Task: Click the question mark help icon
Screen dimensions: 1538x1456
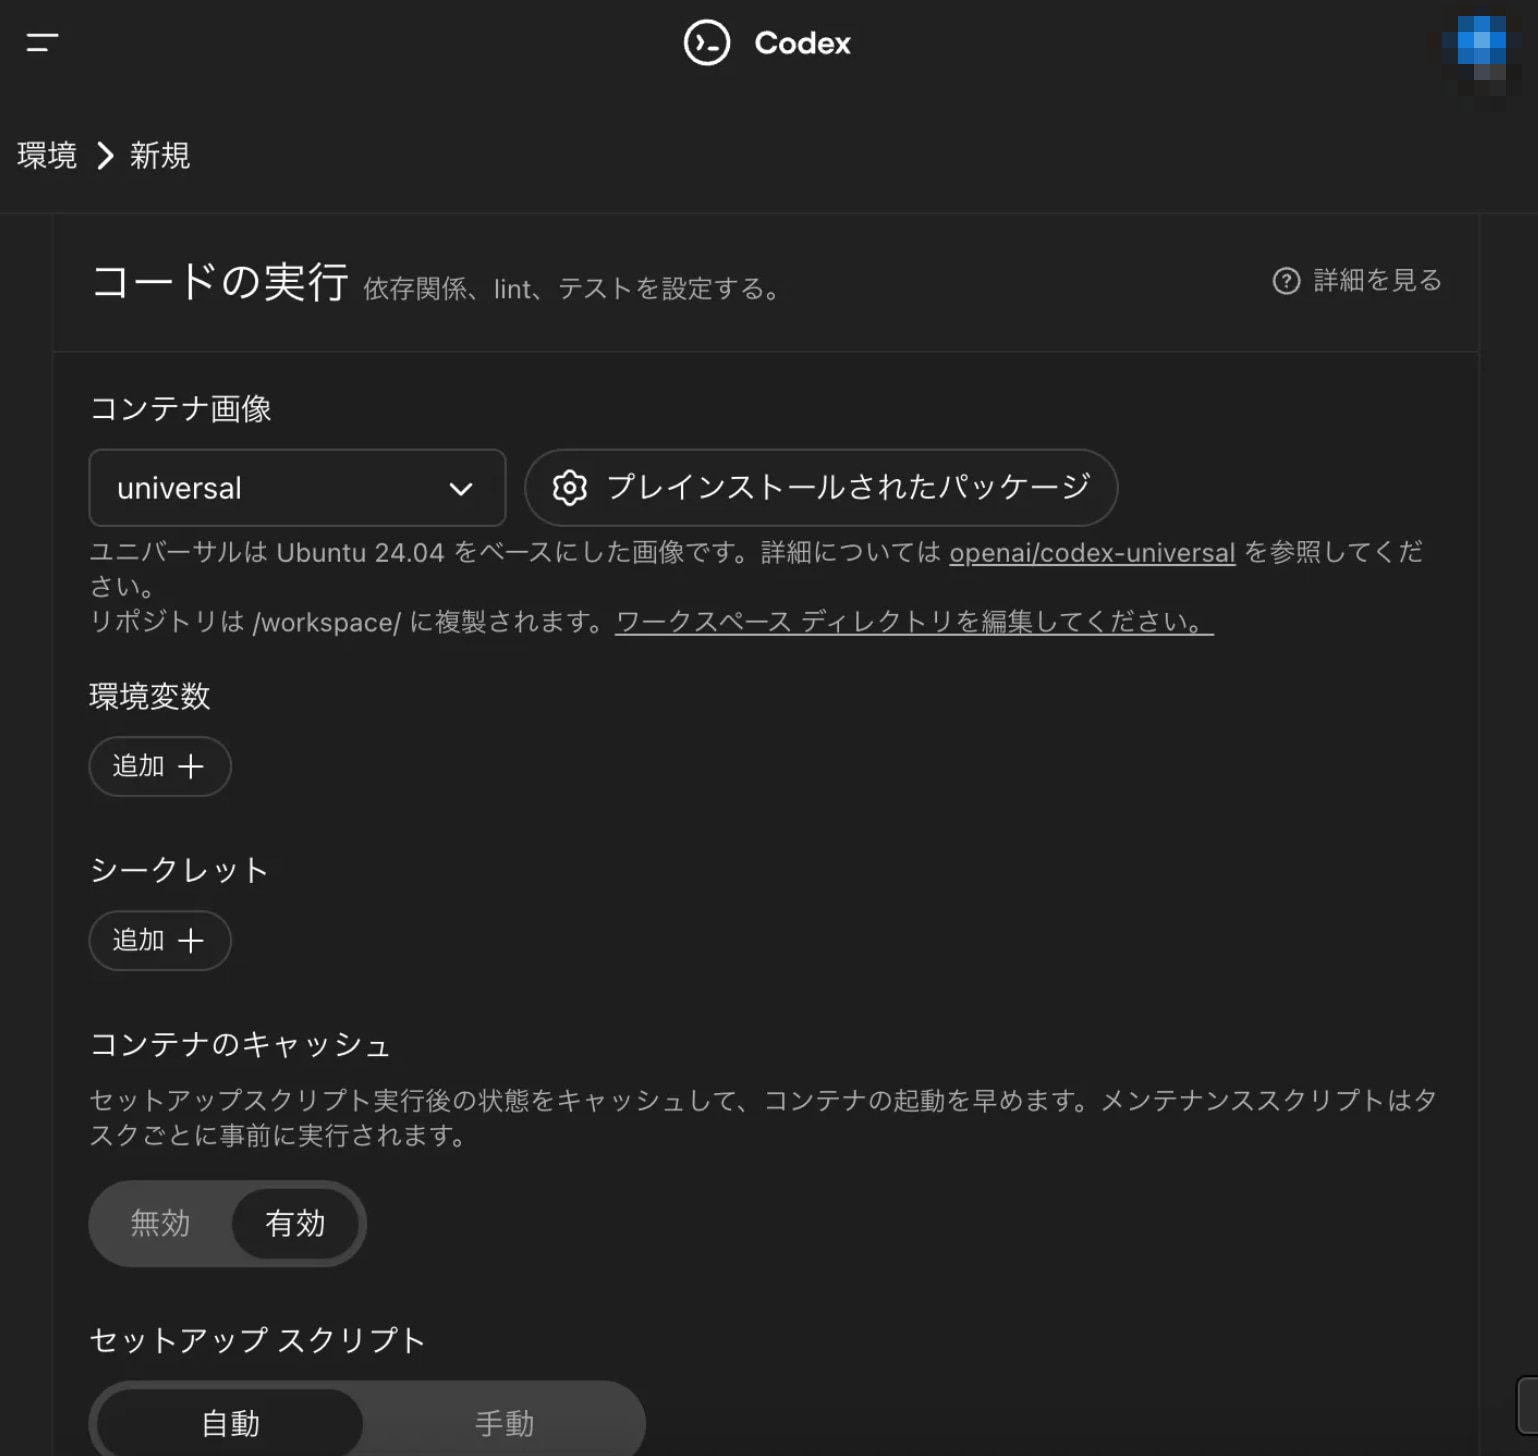Action: click(1286, 281)
